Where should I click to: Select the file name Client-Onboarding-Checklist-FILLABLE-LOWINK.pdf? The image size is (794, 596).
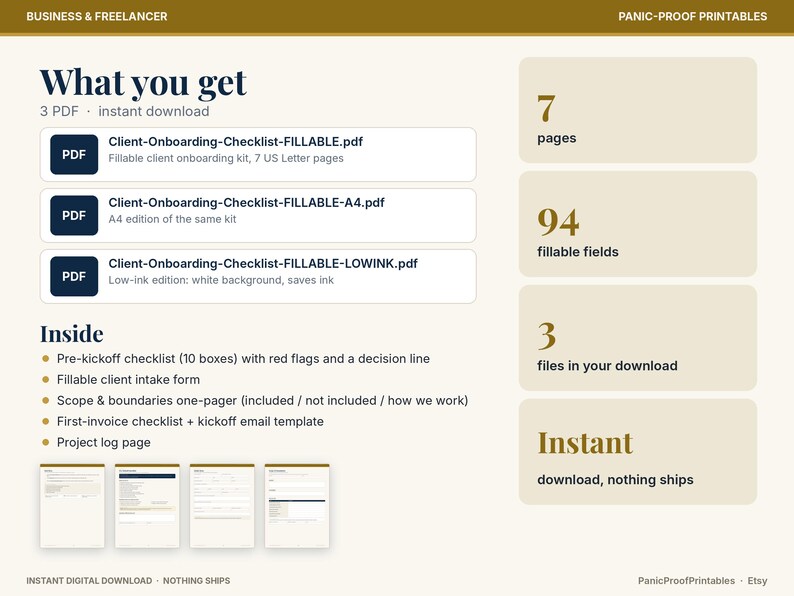pos(263,264)
